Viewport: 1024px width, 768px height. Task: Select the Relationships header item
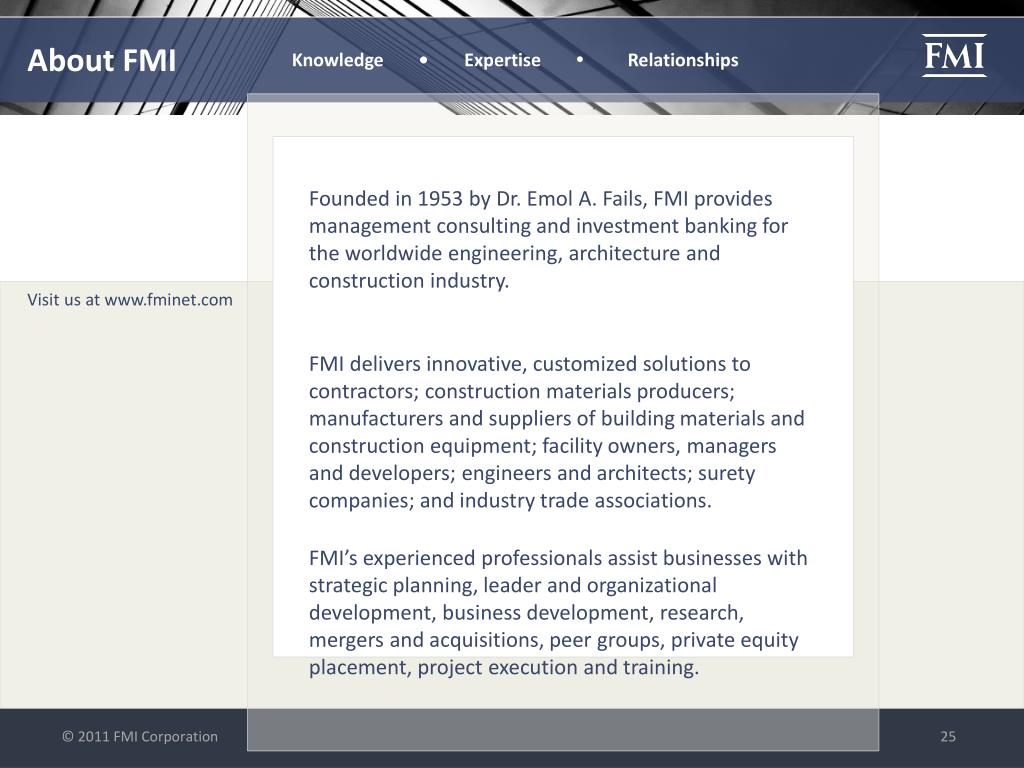(x=683, y=60)
